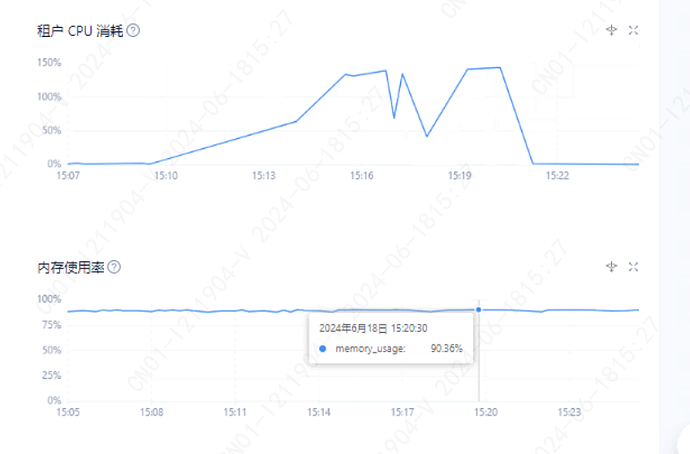The width and height of the screenshot is (690, 454).
Task: Select the 15:22 tick on CPU chart
Action: click(558, 176)
